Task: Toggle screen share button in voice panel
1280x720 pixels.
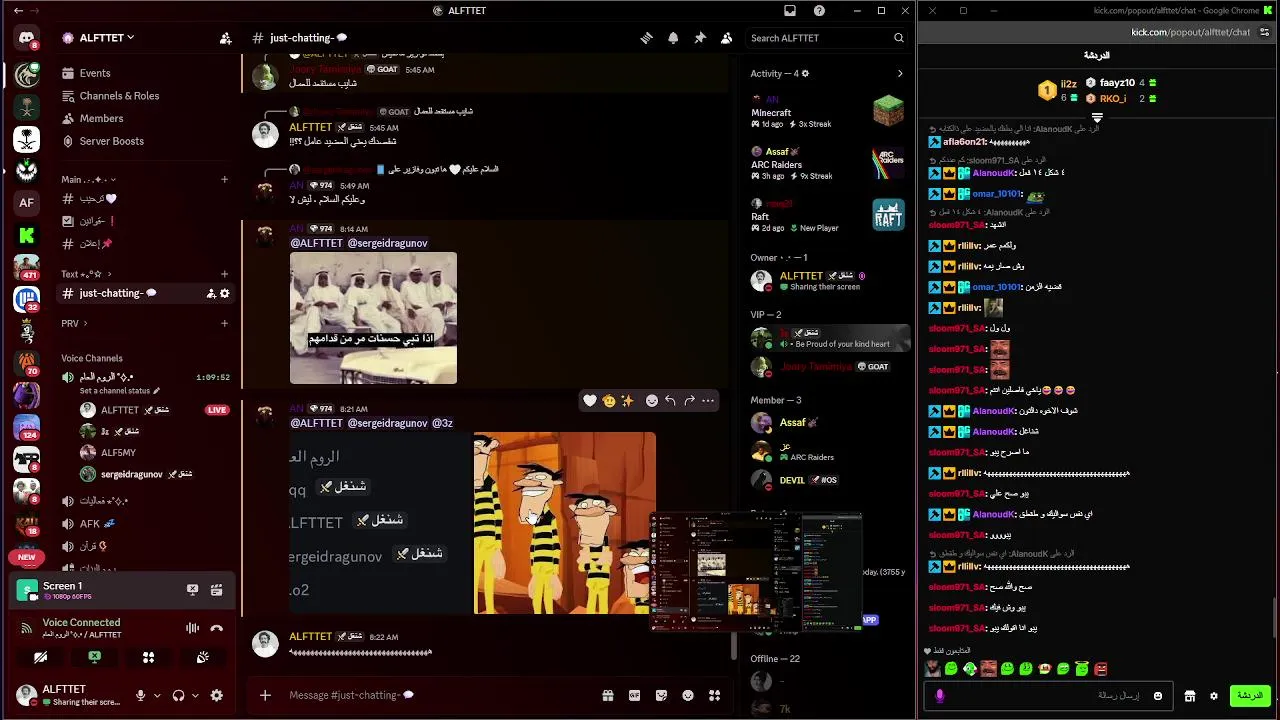Action: point(94,657)
